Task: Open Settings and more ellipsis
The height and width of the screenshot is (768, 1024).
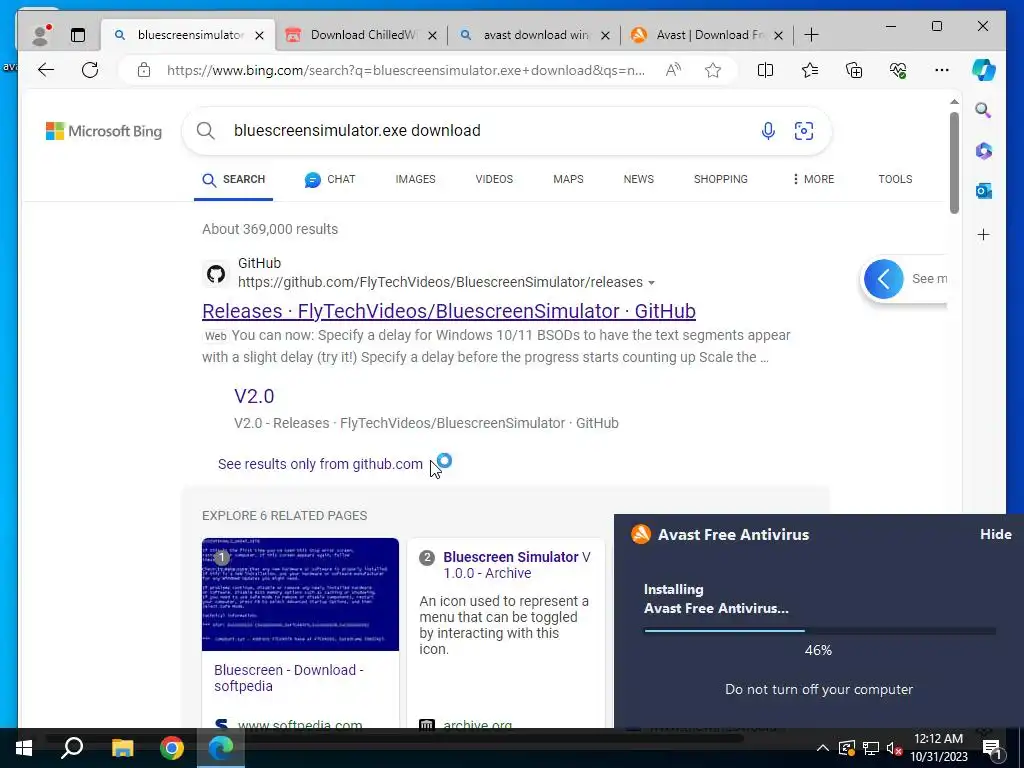Action: 942,70
